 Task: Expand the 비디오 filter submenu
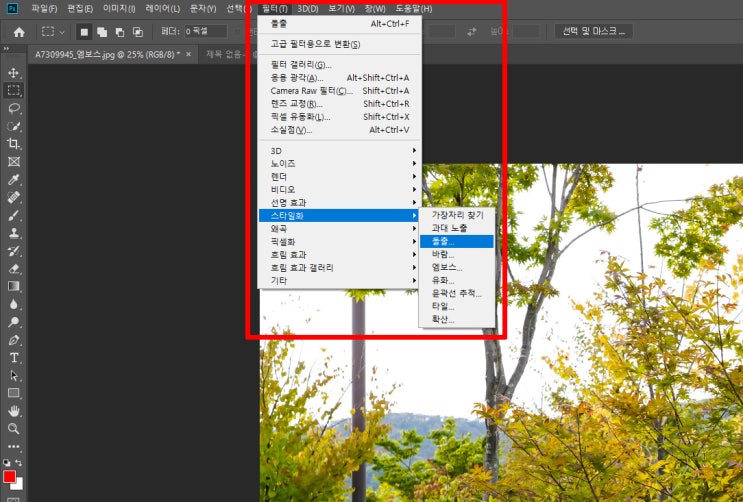339,190
